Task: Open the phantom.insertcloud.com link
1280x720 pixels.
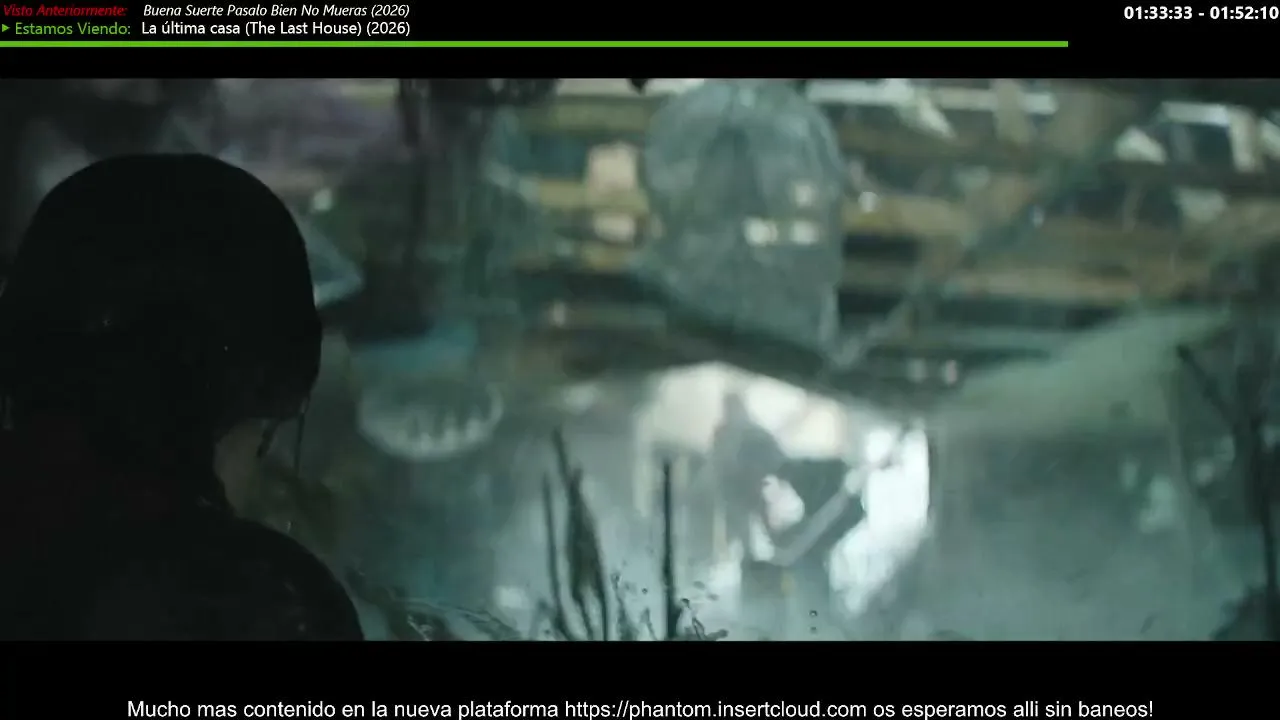Action: [x=716, y=709]
